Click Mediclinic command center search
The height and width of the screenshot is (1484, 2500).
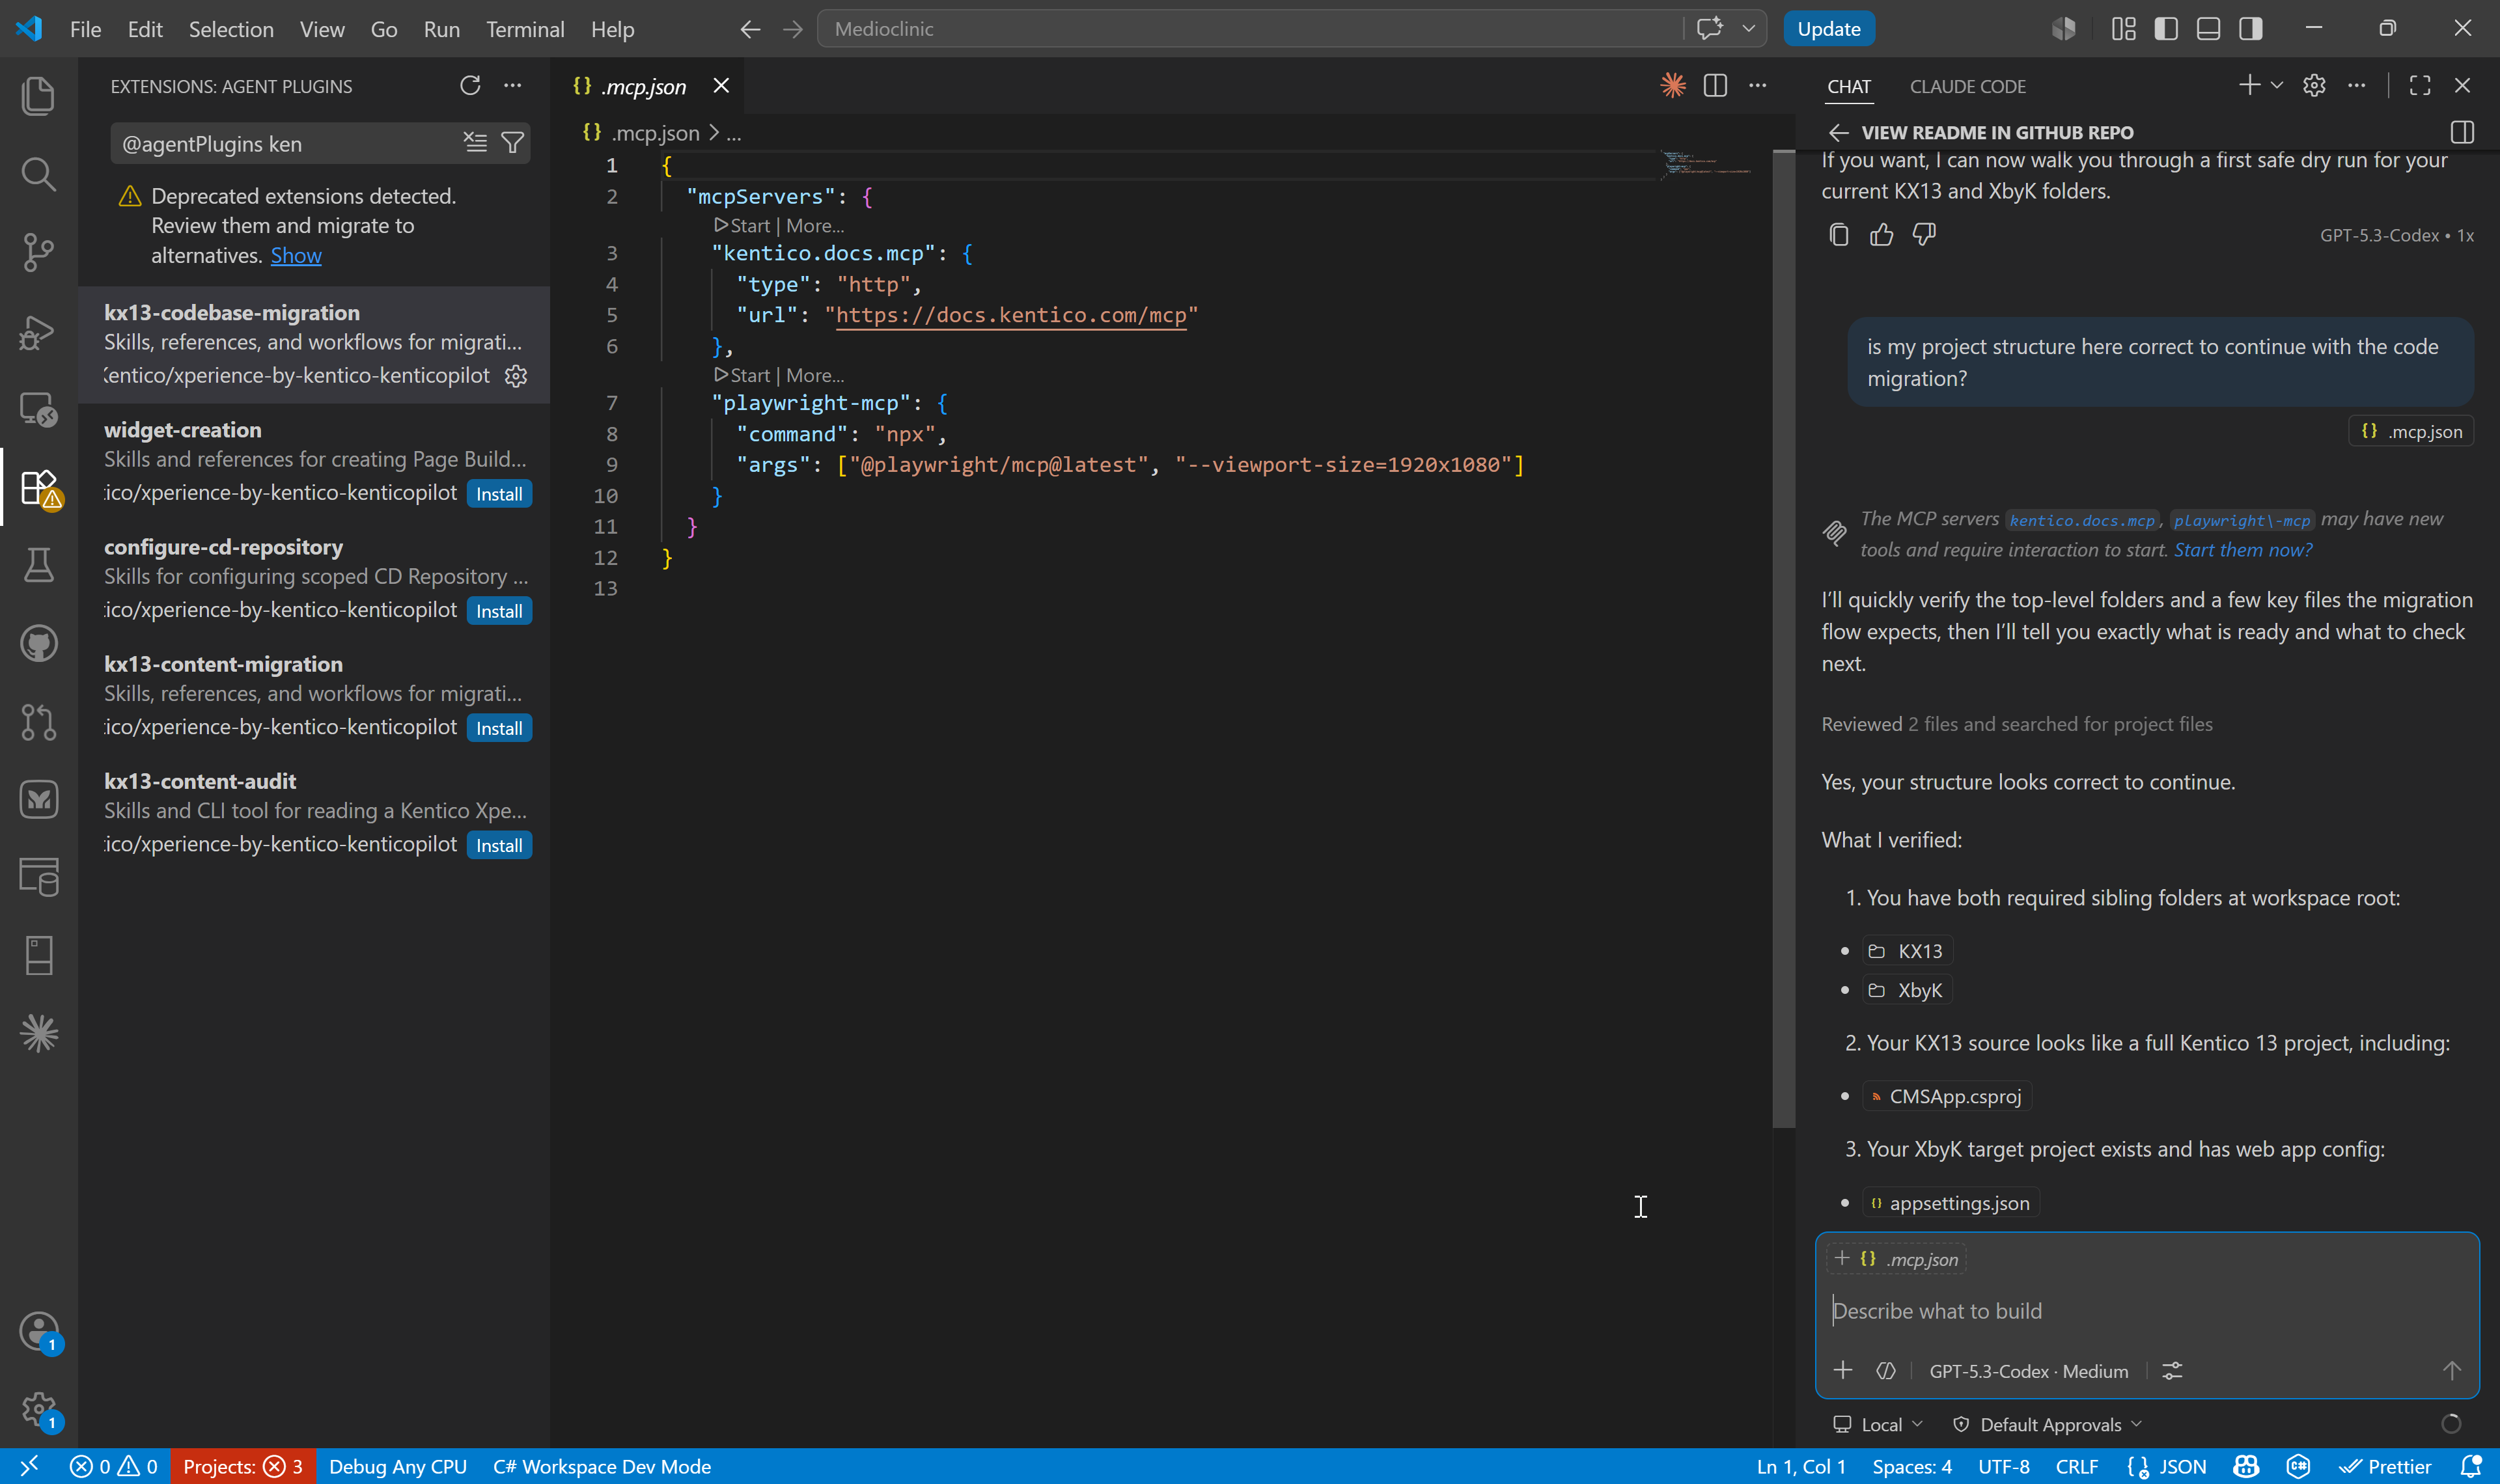[1250, 29]
